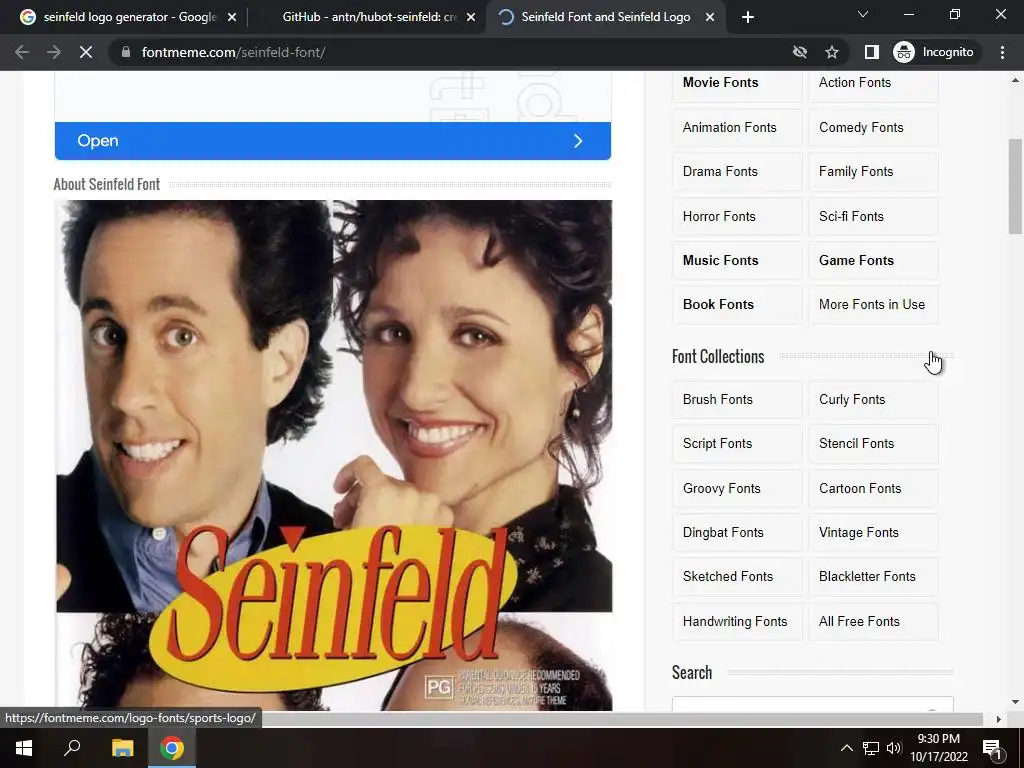Open Action Fonts category
Image resolution: width=1024 pixels, height=768 pixels.
tap(873, 83)
